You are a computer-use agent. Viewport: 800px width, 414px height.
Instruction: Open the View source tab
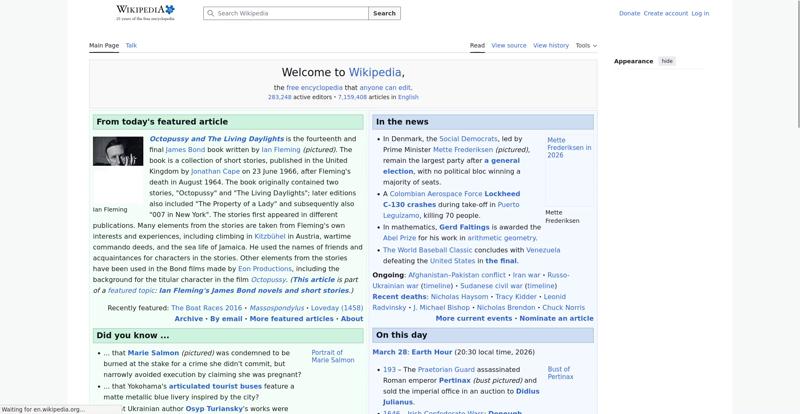[508, 45]
